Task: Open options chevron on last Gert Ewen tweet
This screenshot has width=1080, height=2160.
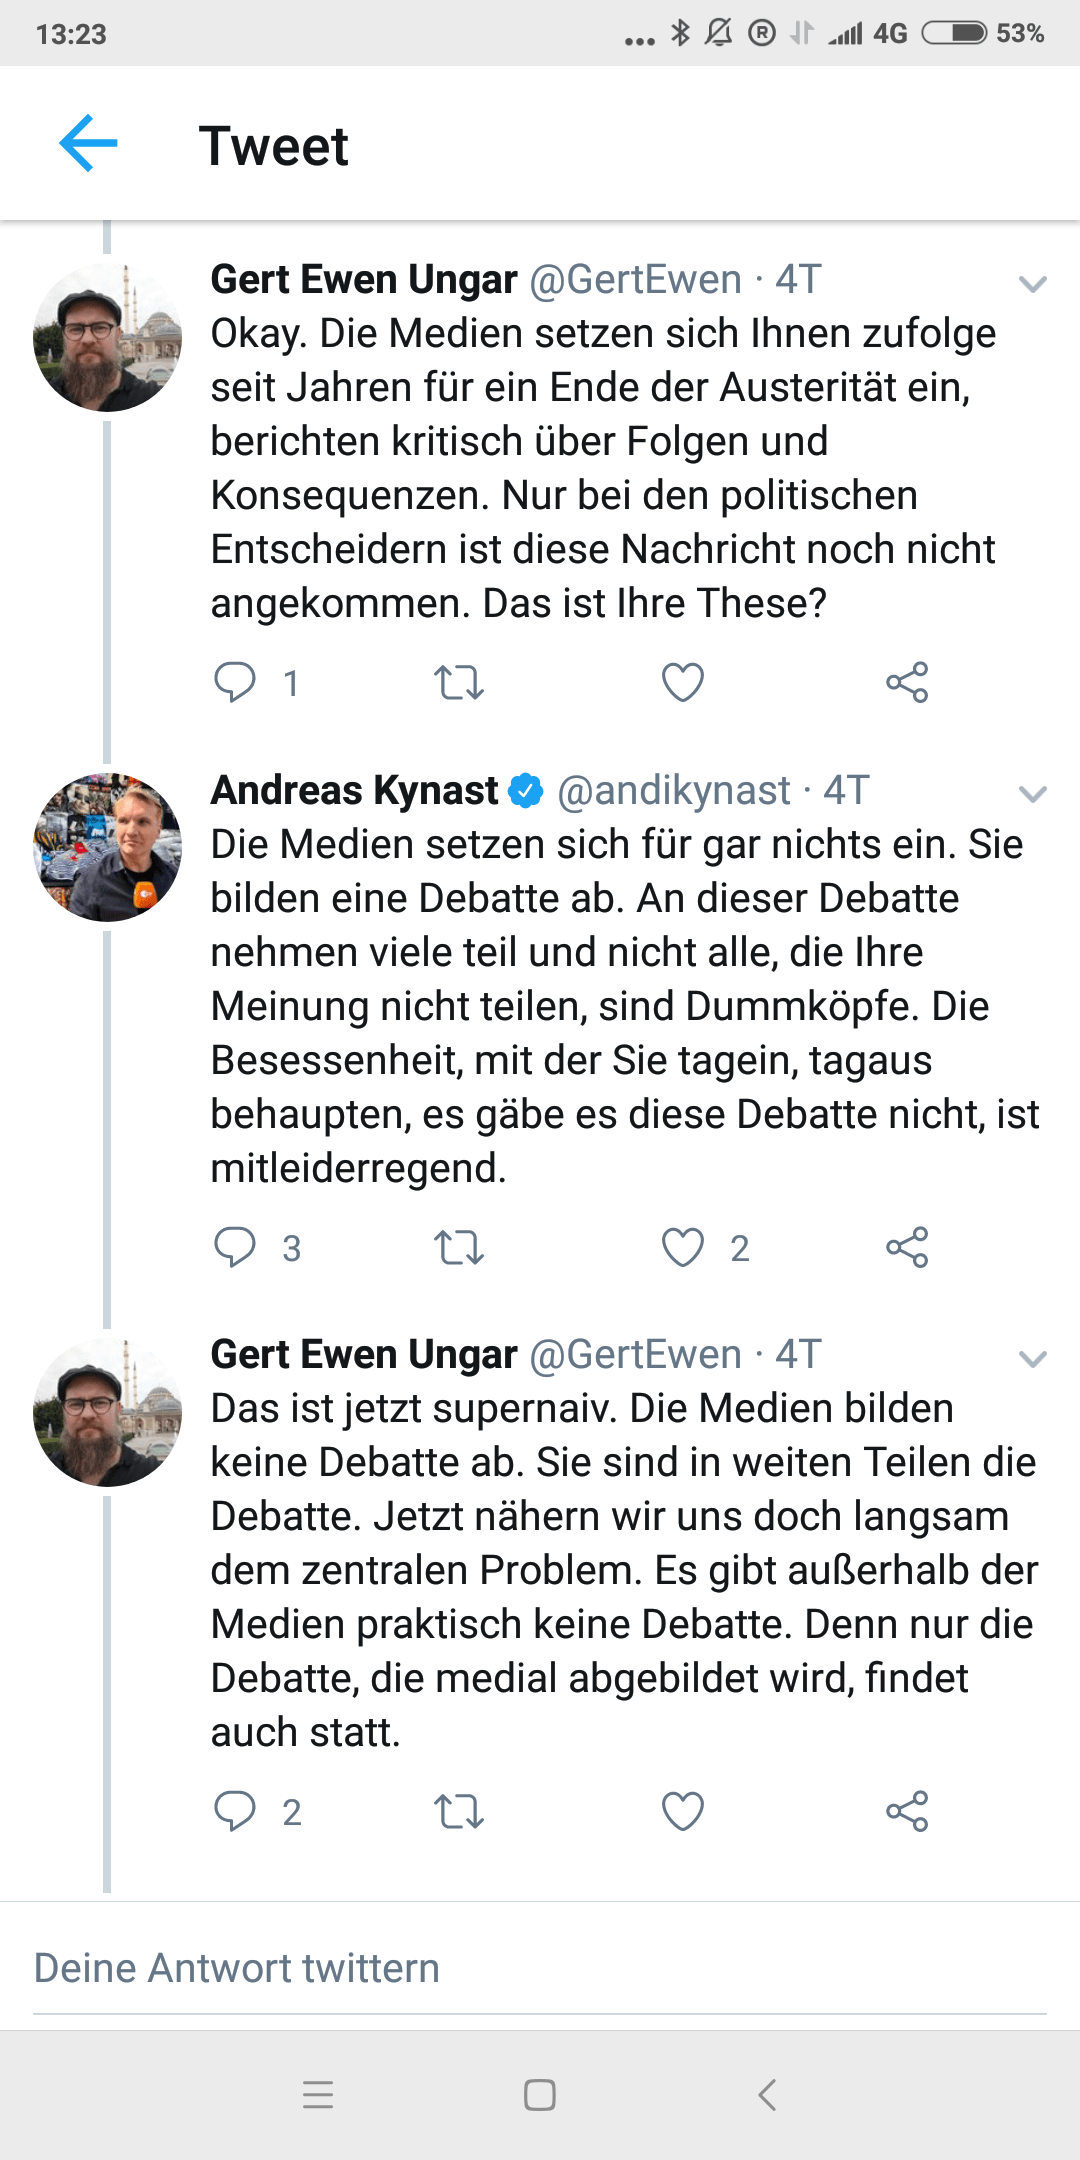Action: coord(1032,1359)
